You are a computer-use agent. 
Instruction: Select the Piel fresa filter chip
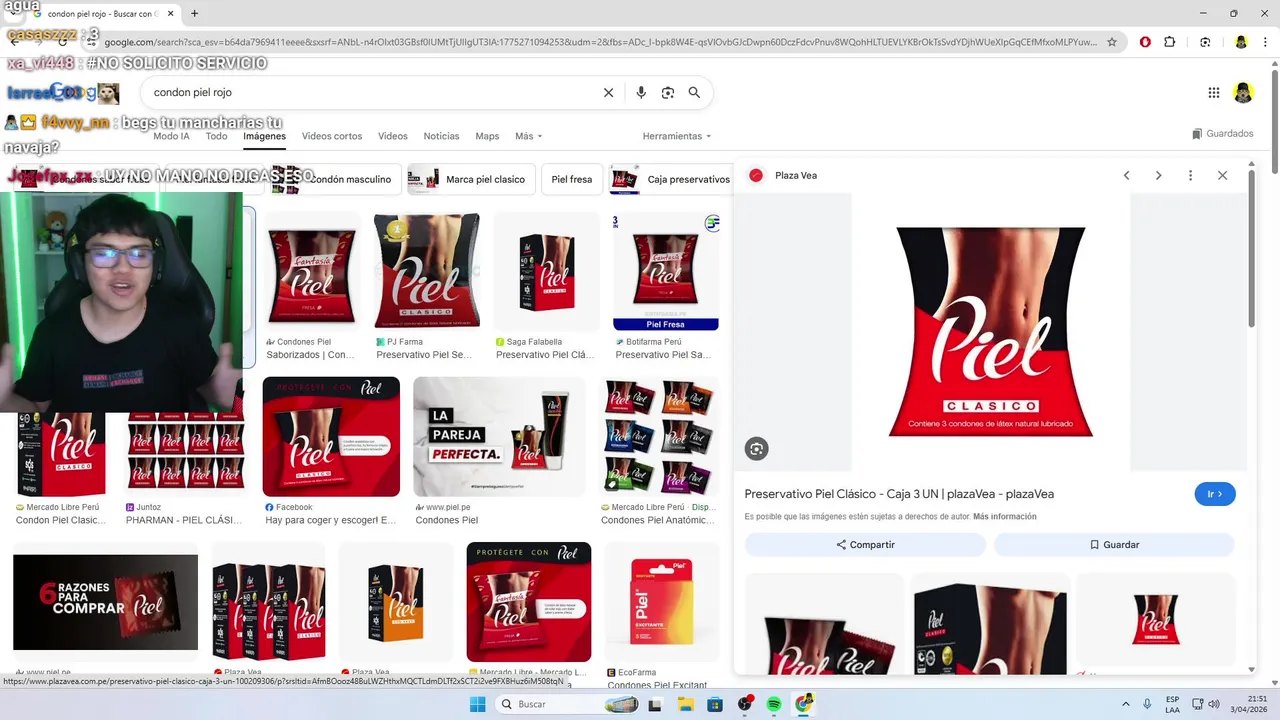coord(572,179)
